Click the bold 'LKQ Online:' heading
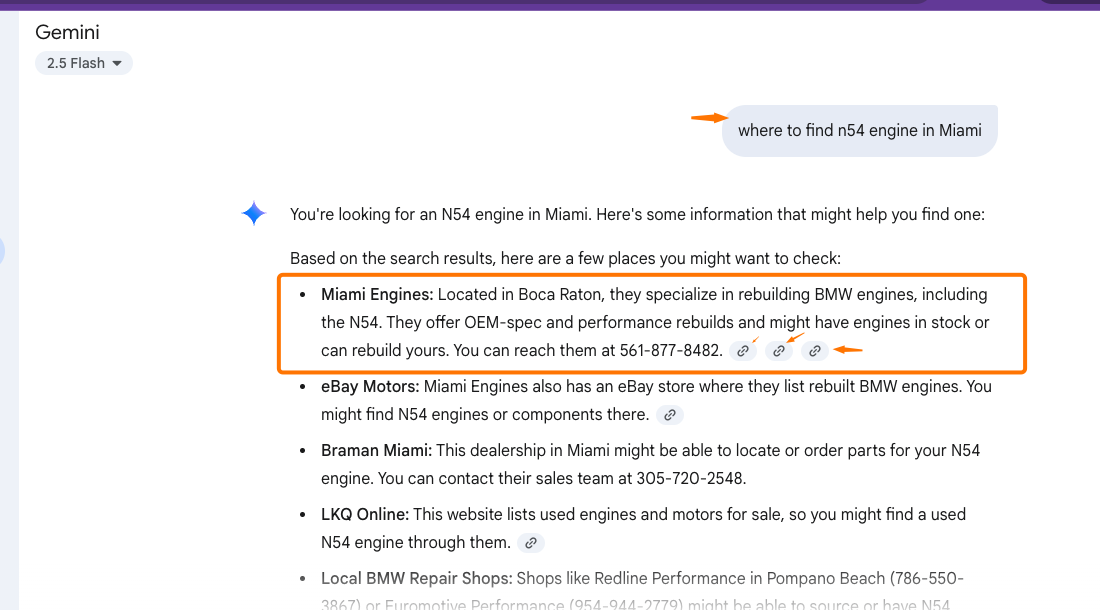This screenshot has height=610, width=1100. (x=365, y=514)
